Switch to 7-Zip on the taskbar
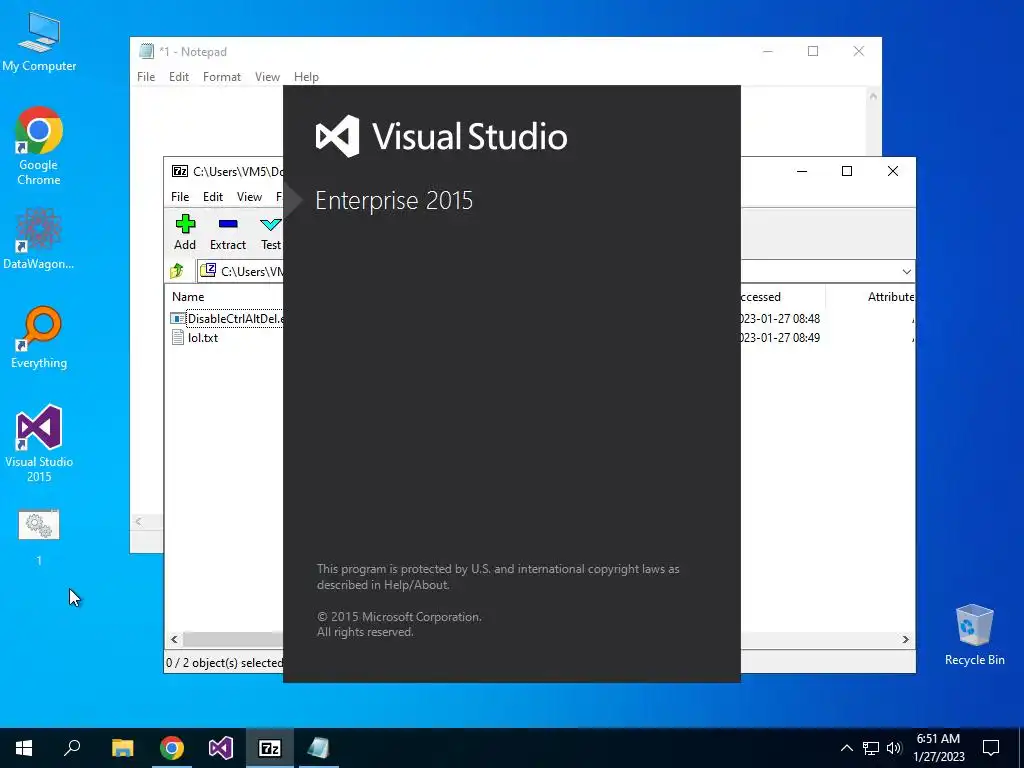 click(270, 748)
